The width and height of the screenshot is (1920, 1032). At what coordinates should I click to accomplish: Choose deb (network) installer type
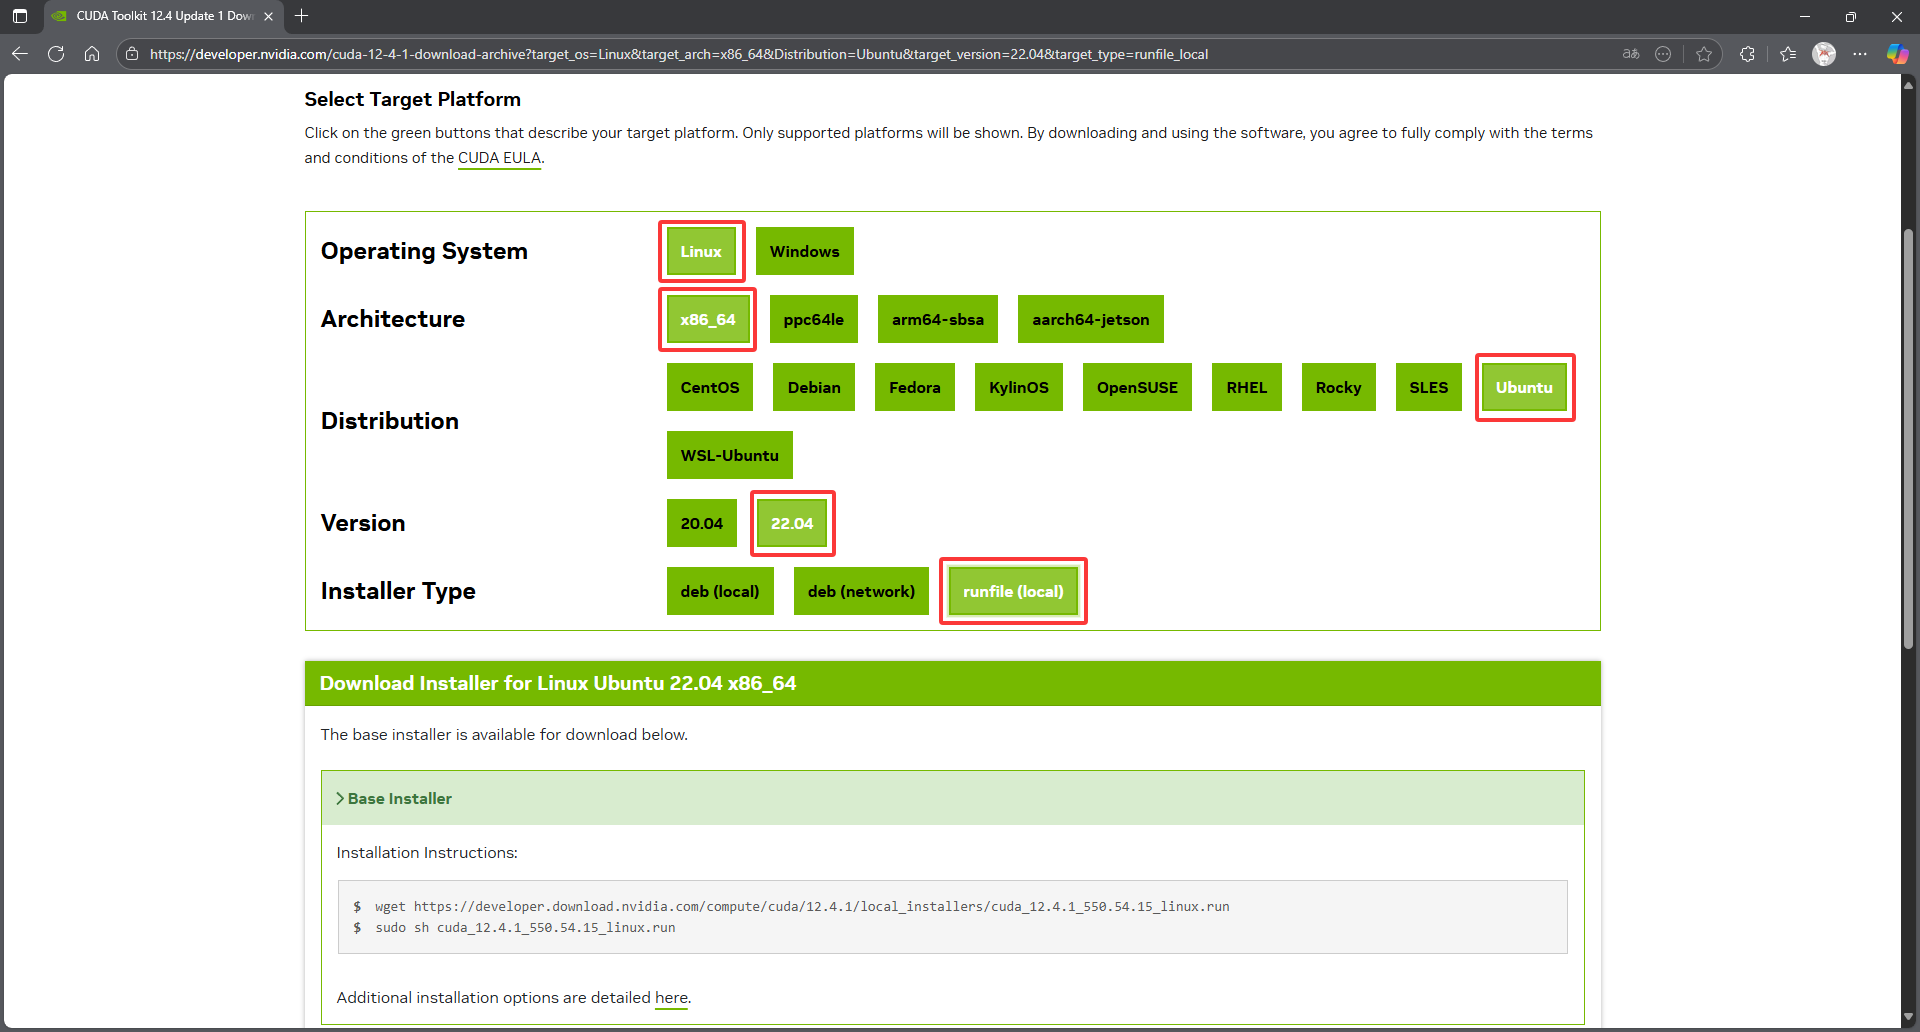861,591
